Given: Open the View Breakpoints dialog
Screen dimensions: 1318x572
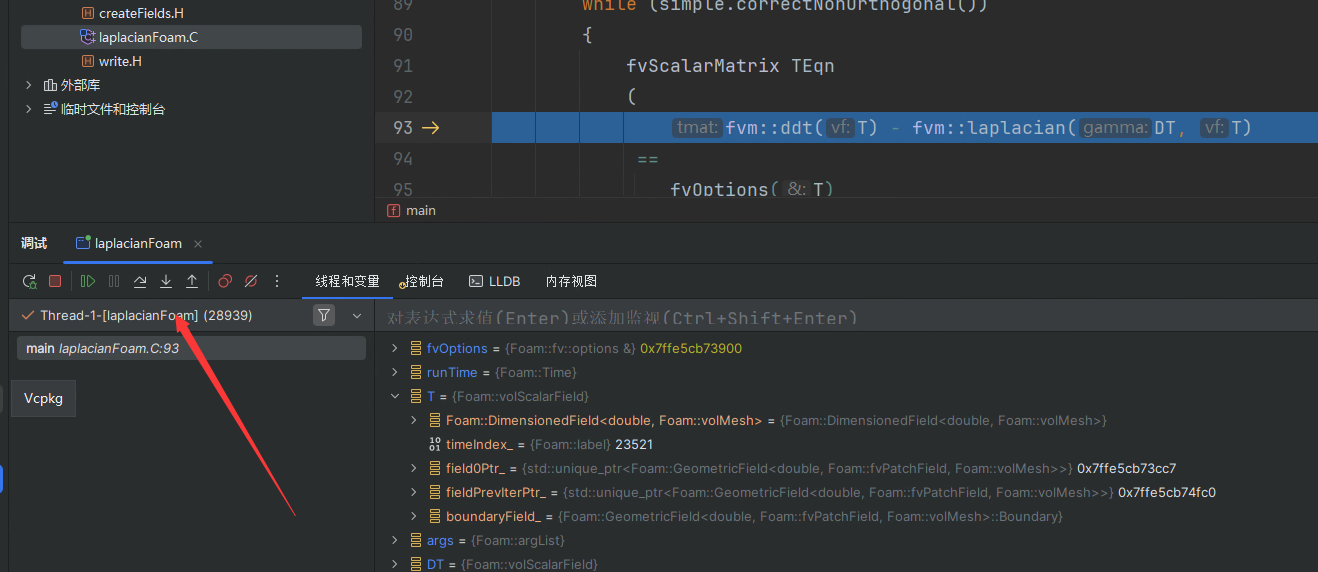Looking at the screenshot, I should click(225, 282).
